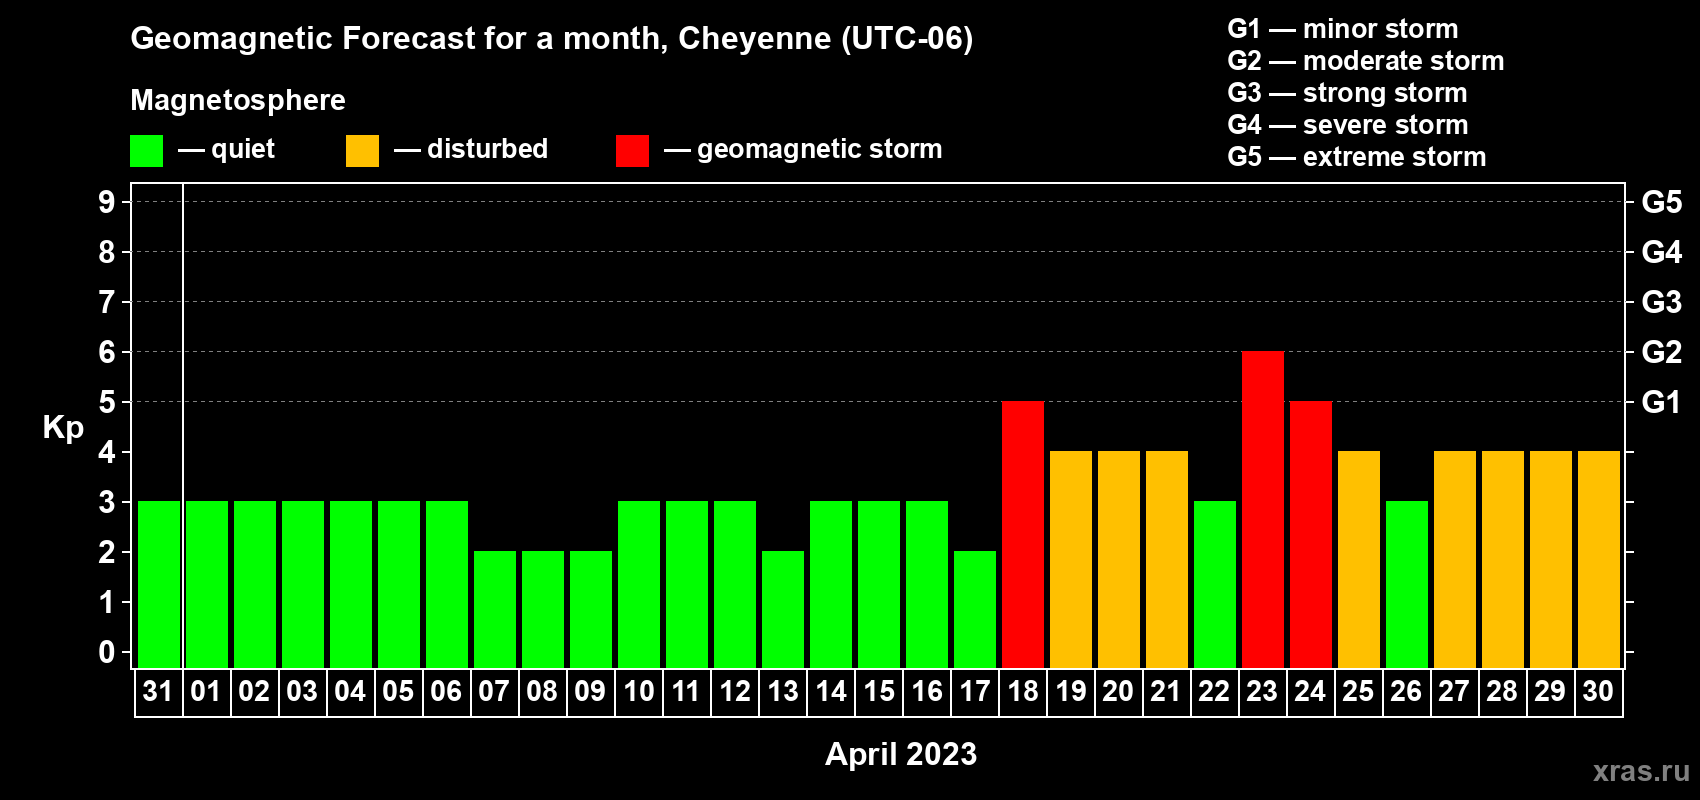This screenshot has width=1700, height=800.
Task: Click the date label 01
Action: click(206, 692)
